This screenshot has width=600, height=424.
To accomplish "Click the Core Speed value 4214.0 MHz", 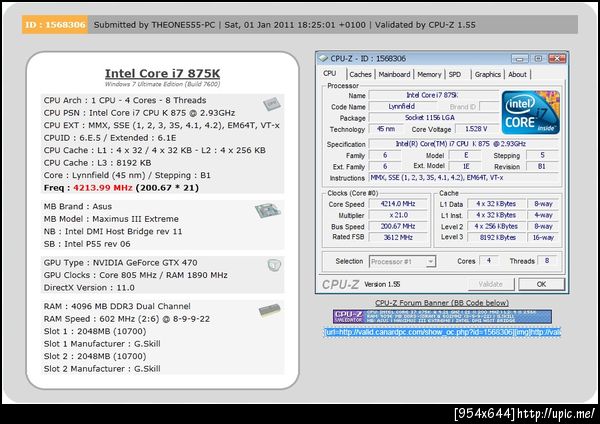I will tap(398, 204).
